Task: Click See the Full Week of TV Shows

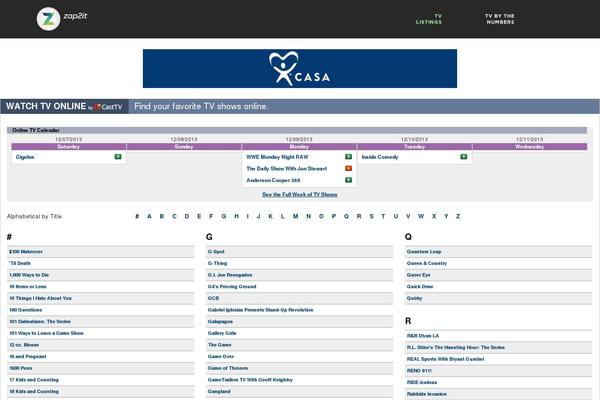Action: (299, 195)
